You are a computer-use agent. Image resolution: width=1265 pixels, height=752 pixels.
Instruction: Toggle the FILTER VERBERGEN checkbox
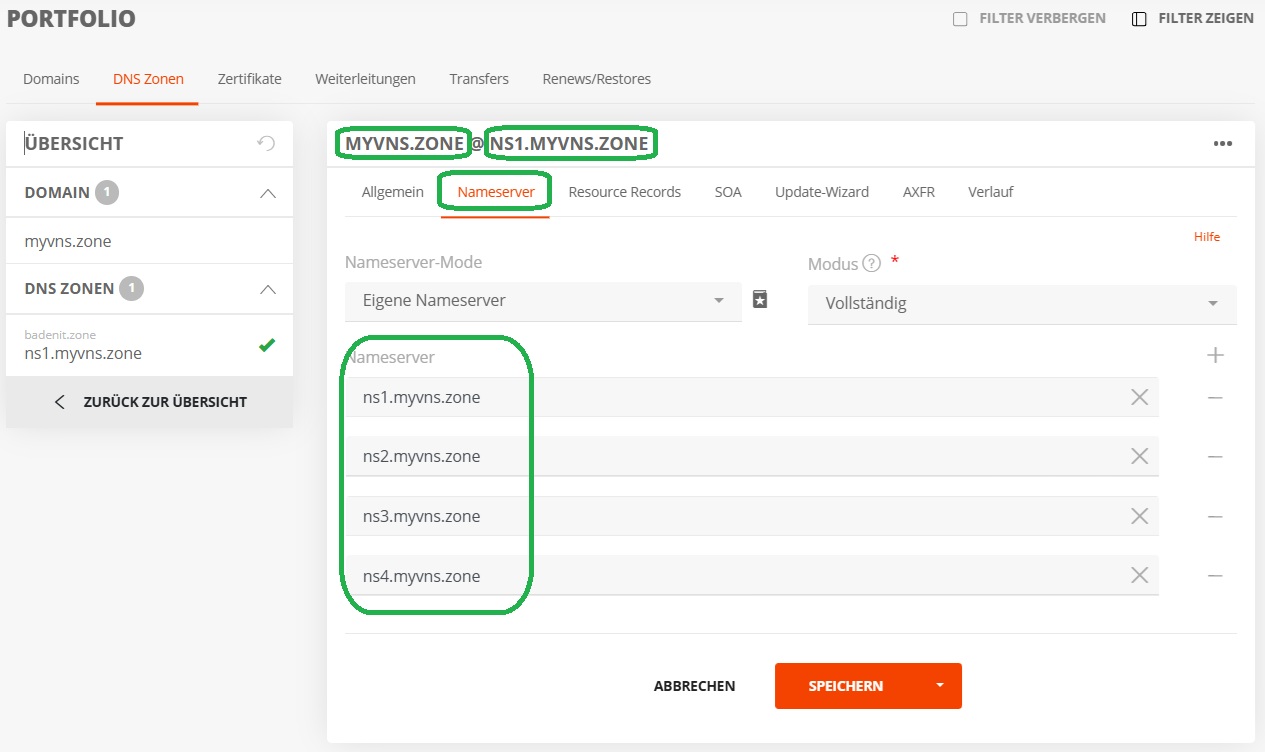click(x=960, y=19)
